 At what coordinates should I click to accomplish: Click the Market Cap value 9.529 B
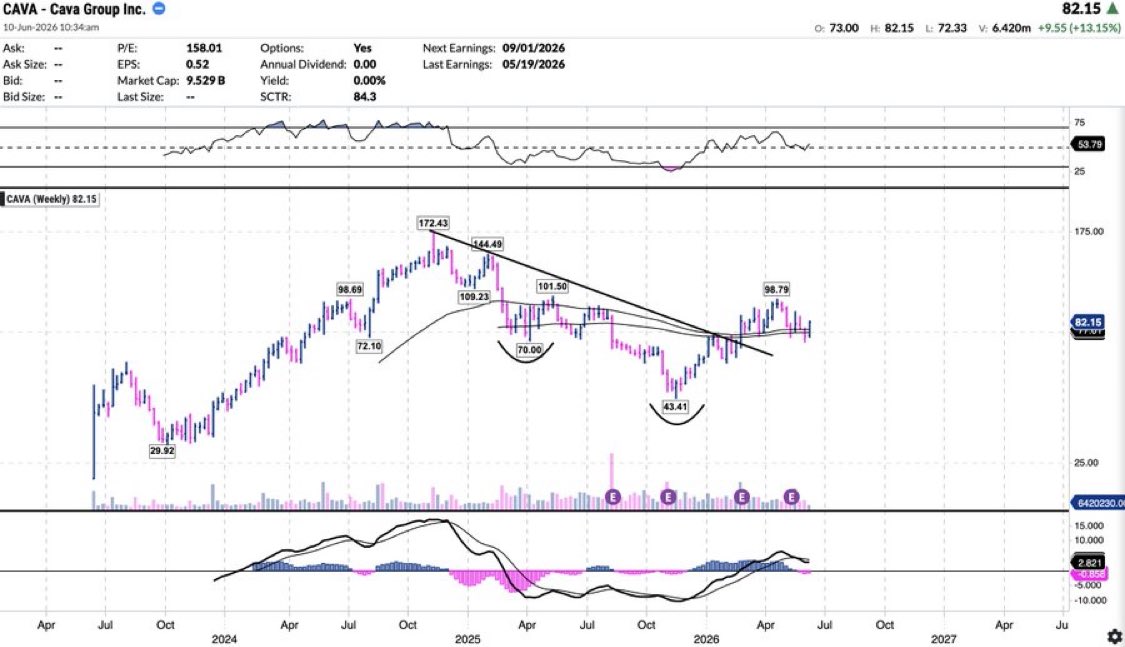[205, 80]
